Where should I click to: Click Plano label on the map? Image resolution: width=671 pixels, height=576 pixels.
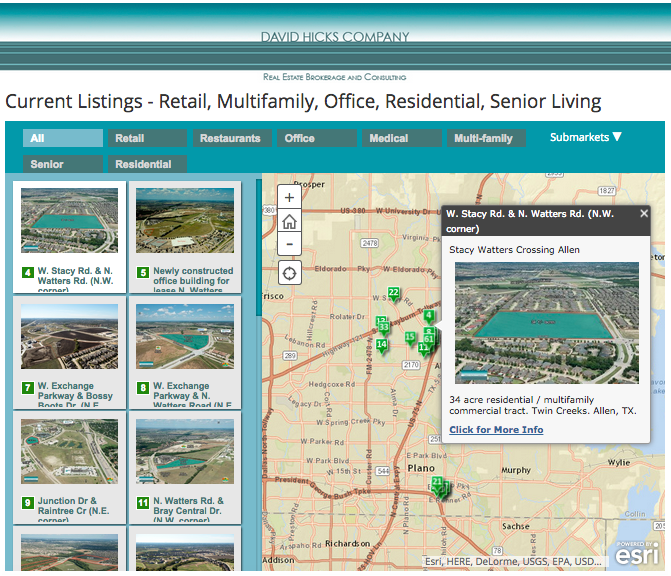coord(421,468)
